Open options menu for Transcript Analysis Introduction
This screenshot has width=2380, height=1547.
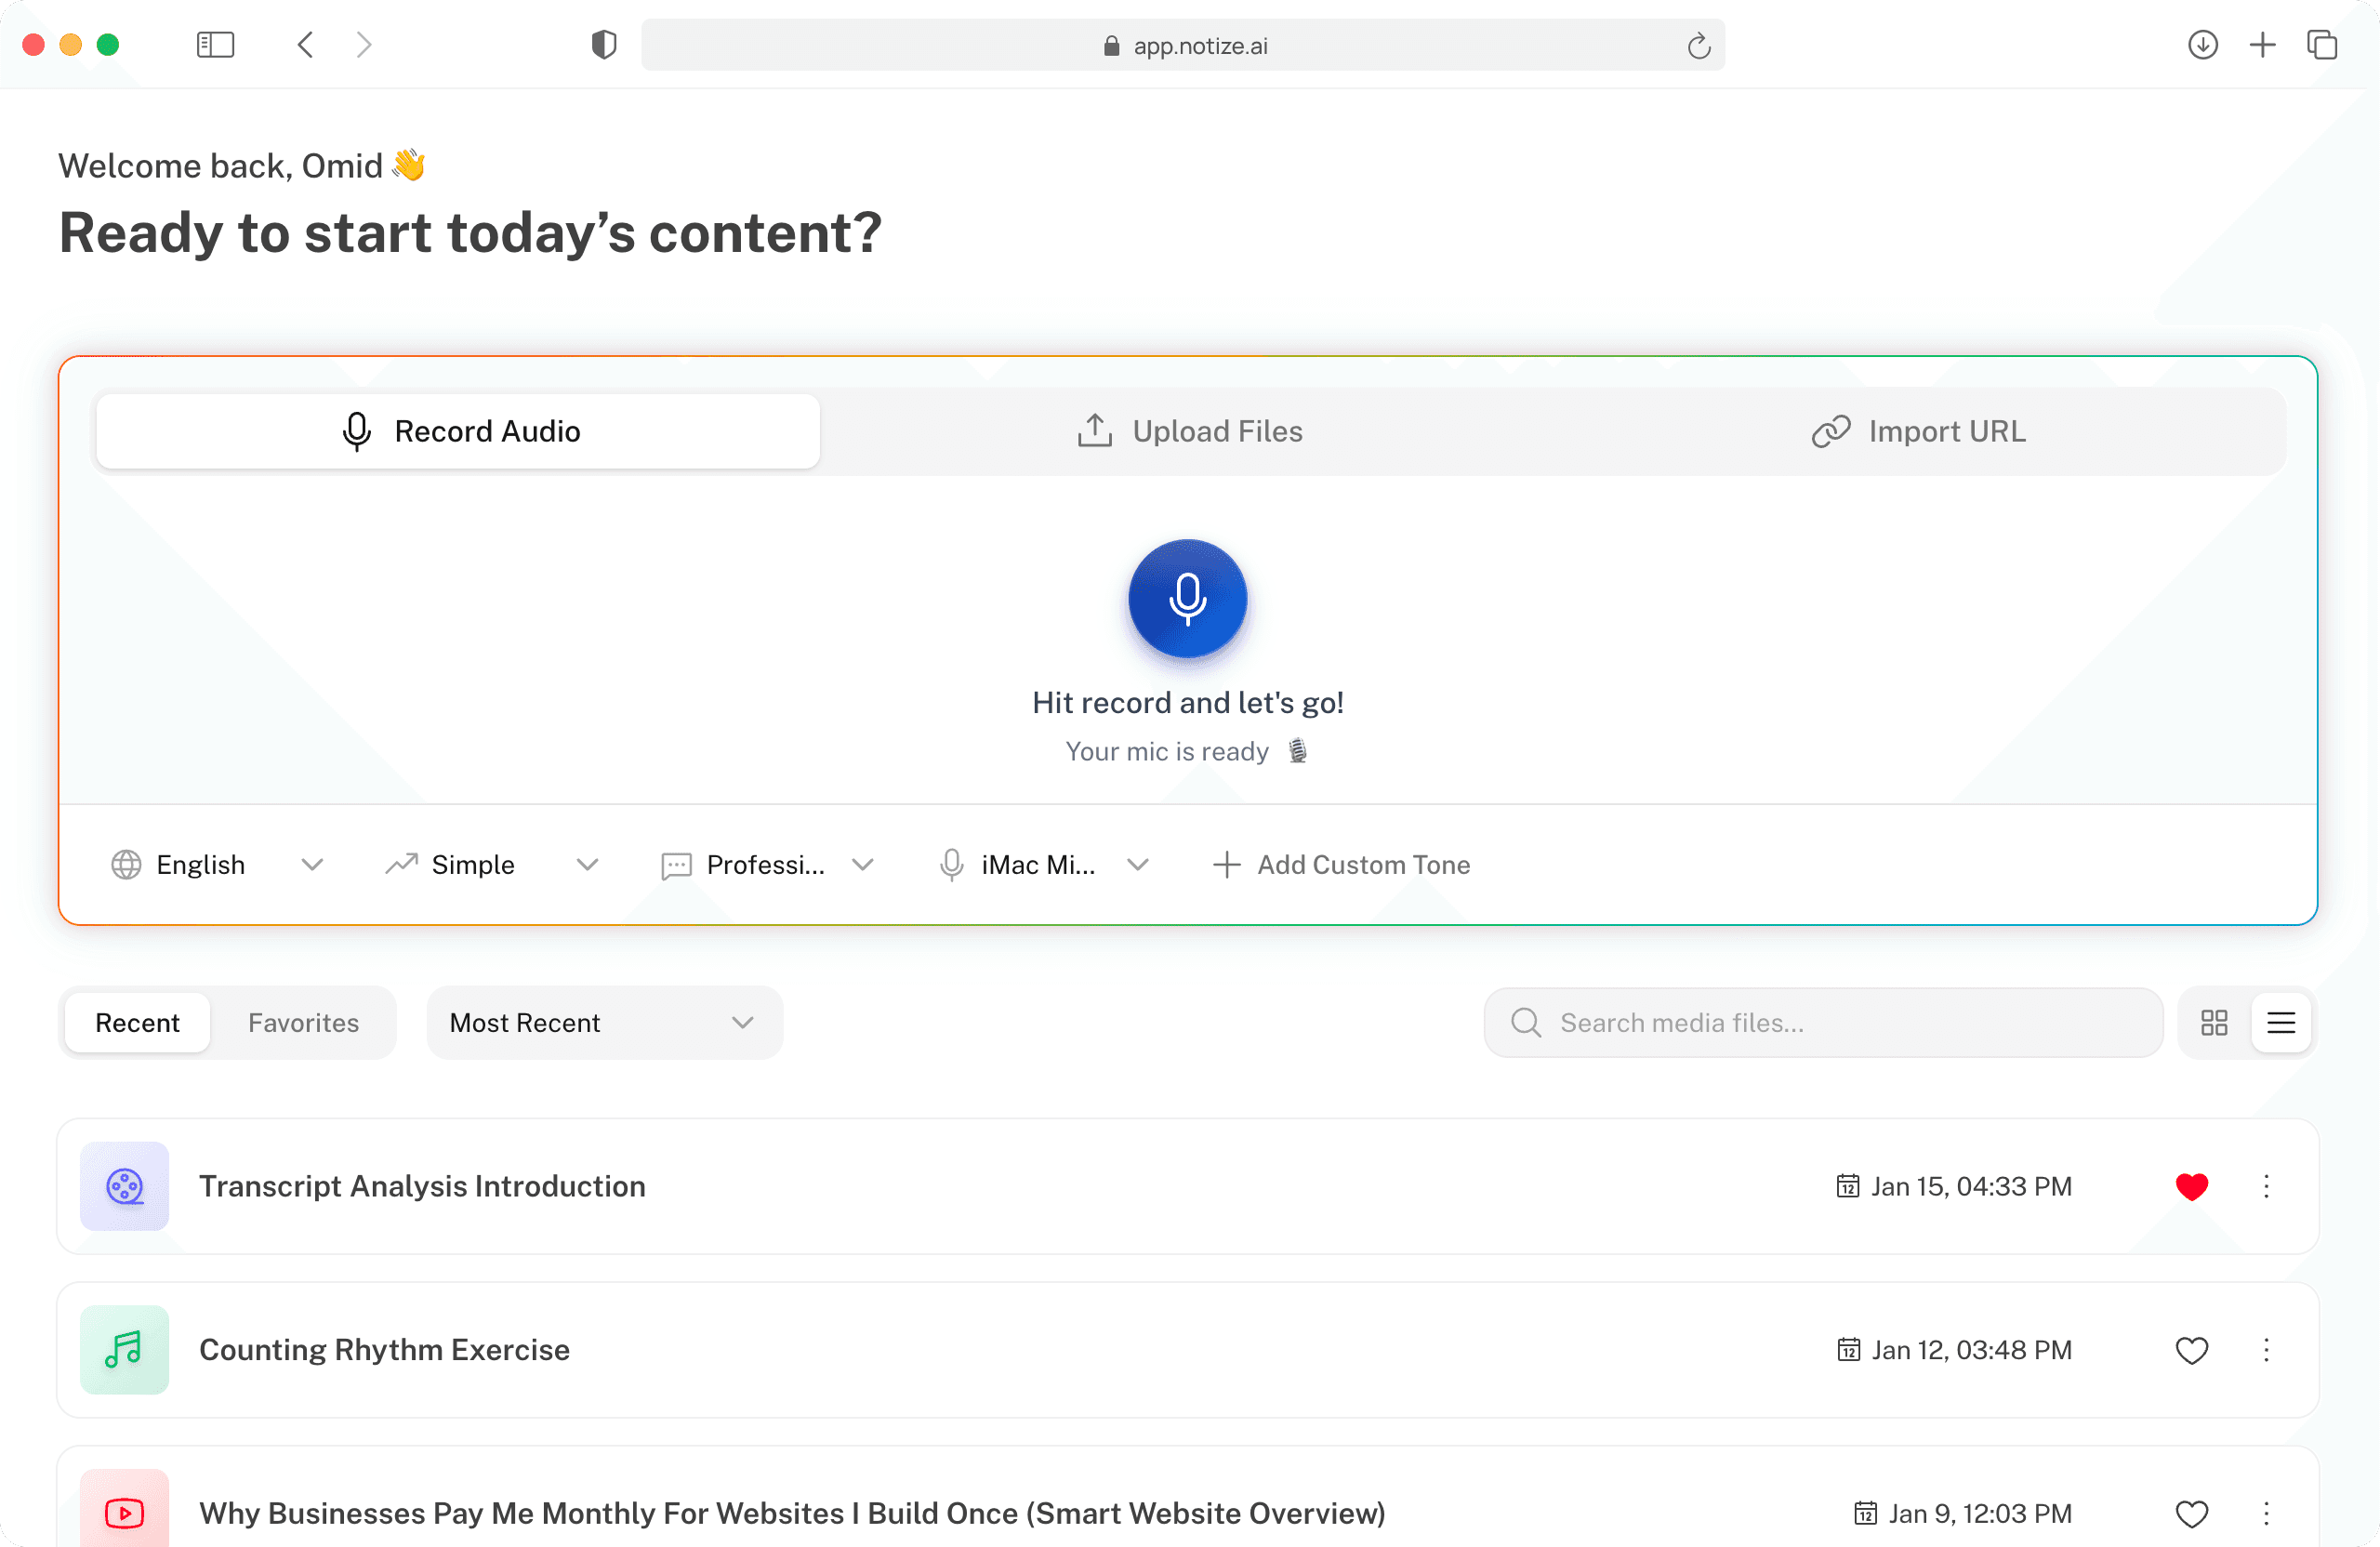2266,1186
